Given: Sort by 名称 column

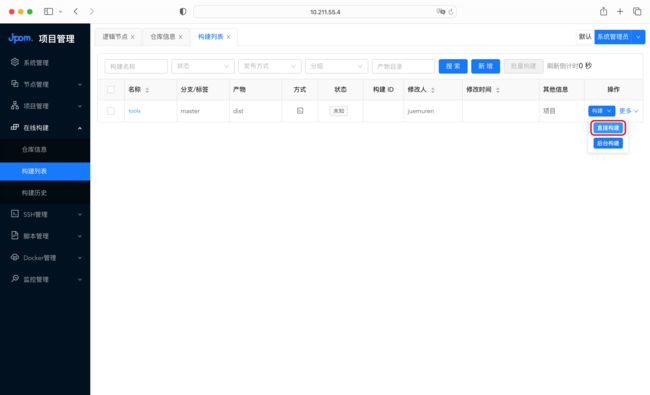Looking at the screenshot, I should click(147, 90).
